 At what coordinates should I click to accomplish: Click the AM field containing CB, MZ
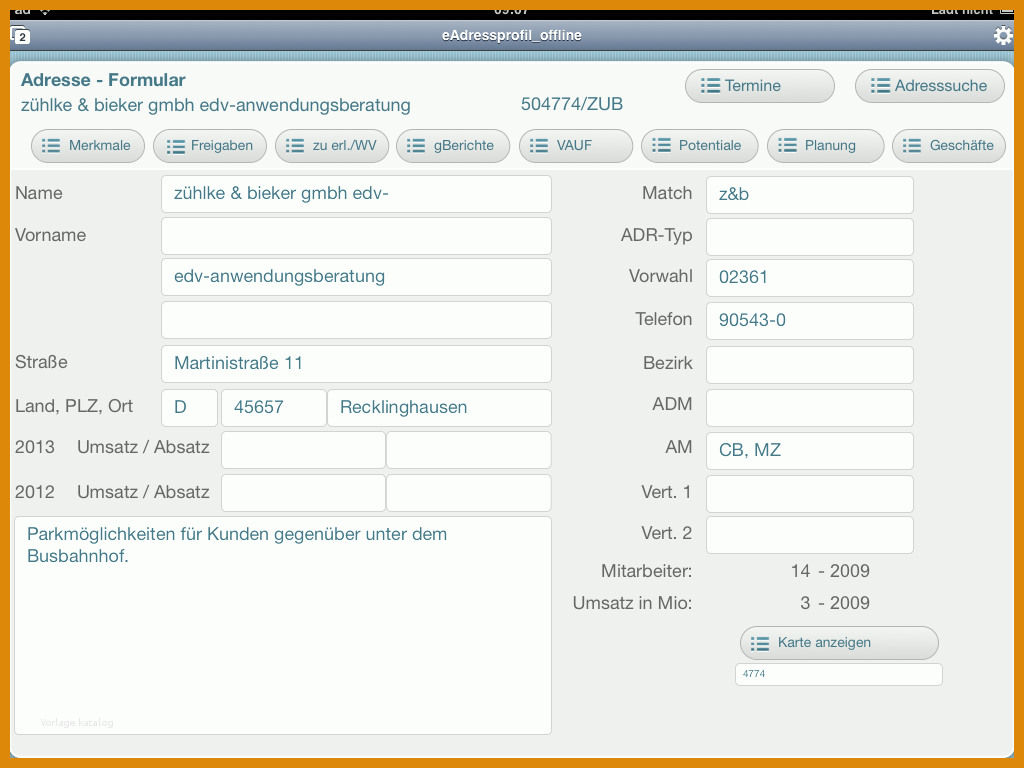pyautogui.click(x=810, y=450)
